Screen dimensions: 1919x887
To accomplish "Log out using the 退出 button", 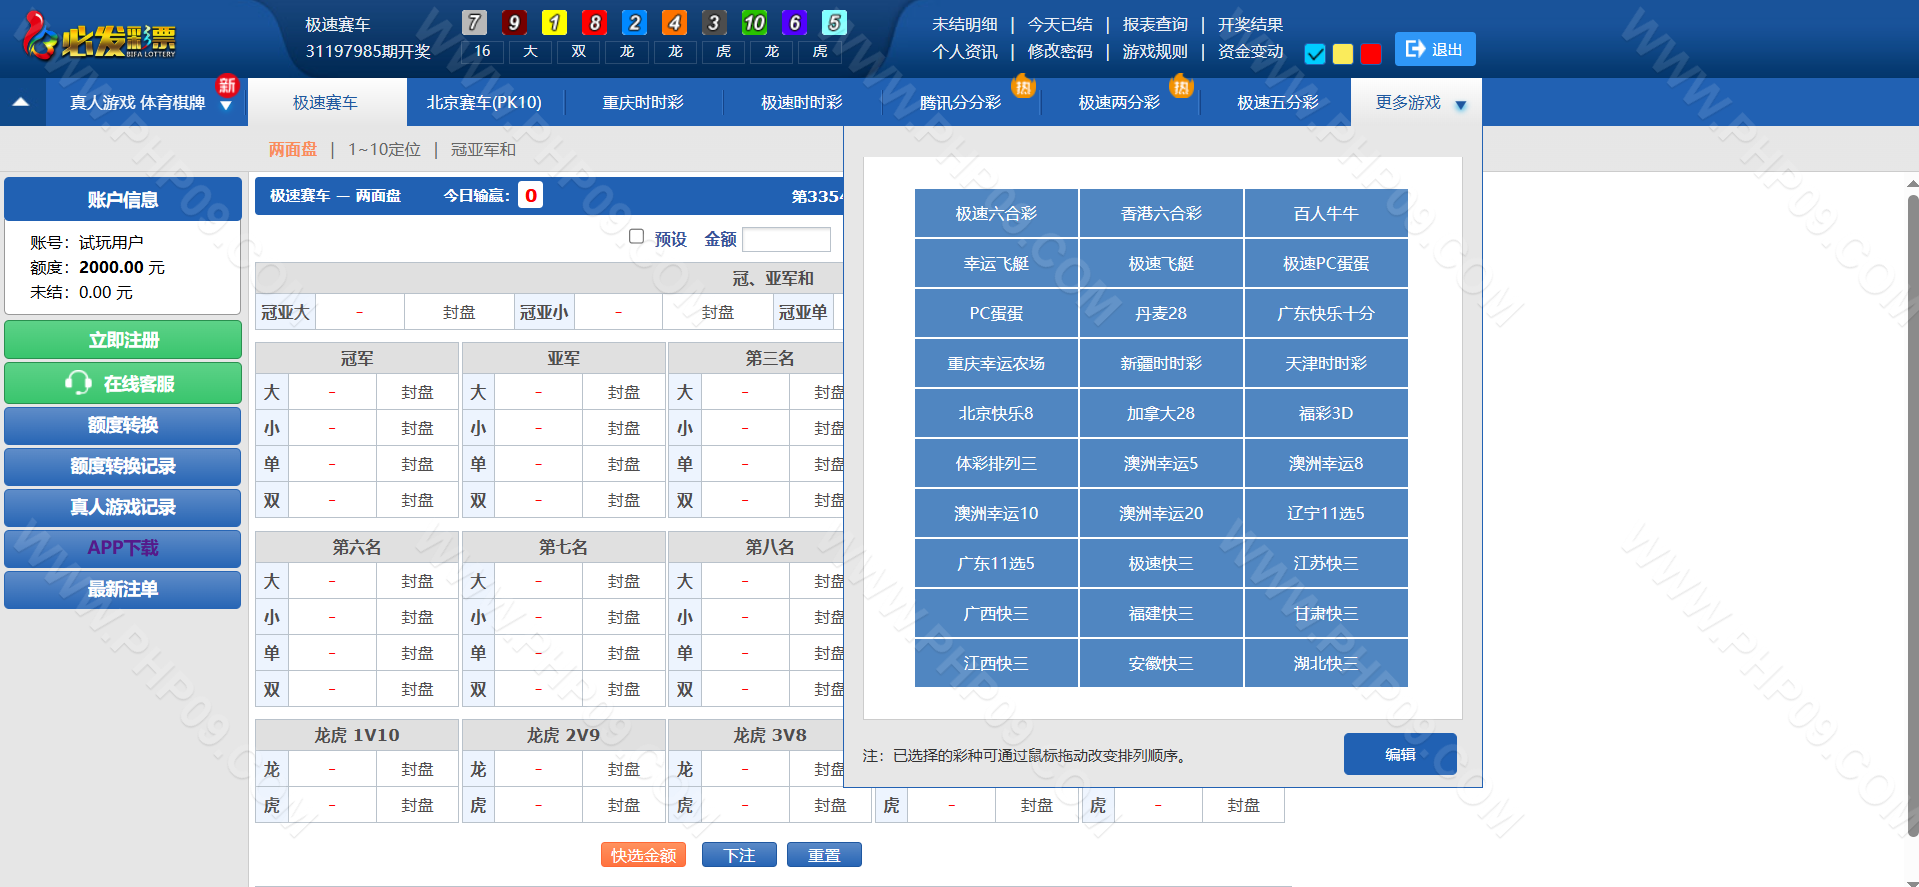I will (1434, 49).
